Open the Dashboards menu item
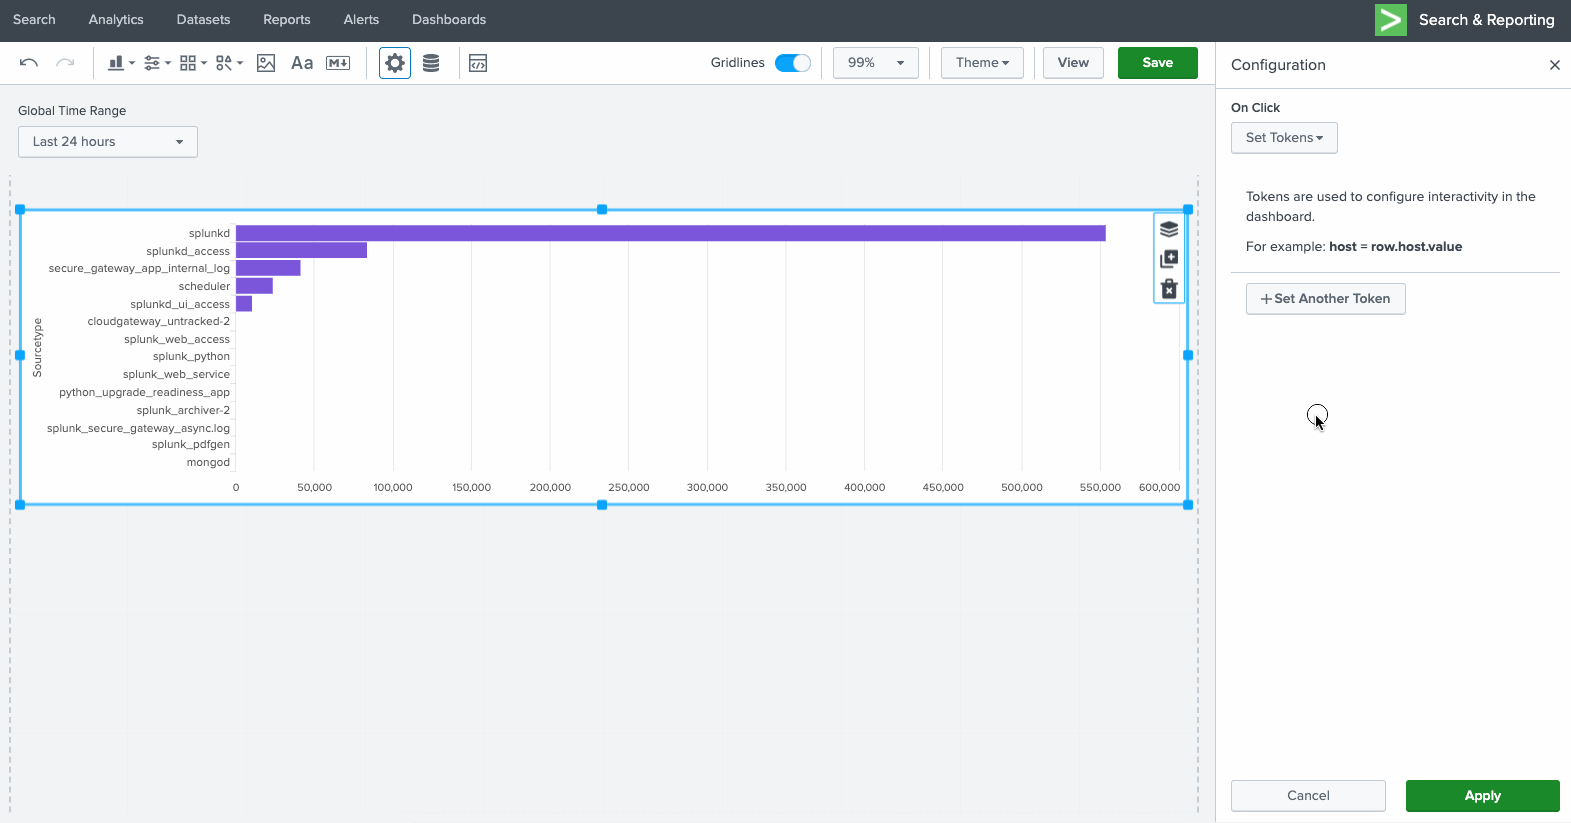 (449, 20)
